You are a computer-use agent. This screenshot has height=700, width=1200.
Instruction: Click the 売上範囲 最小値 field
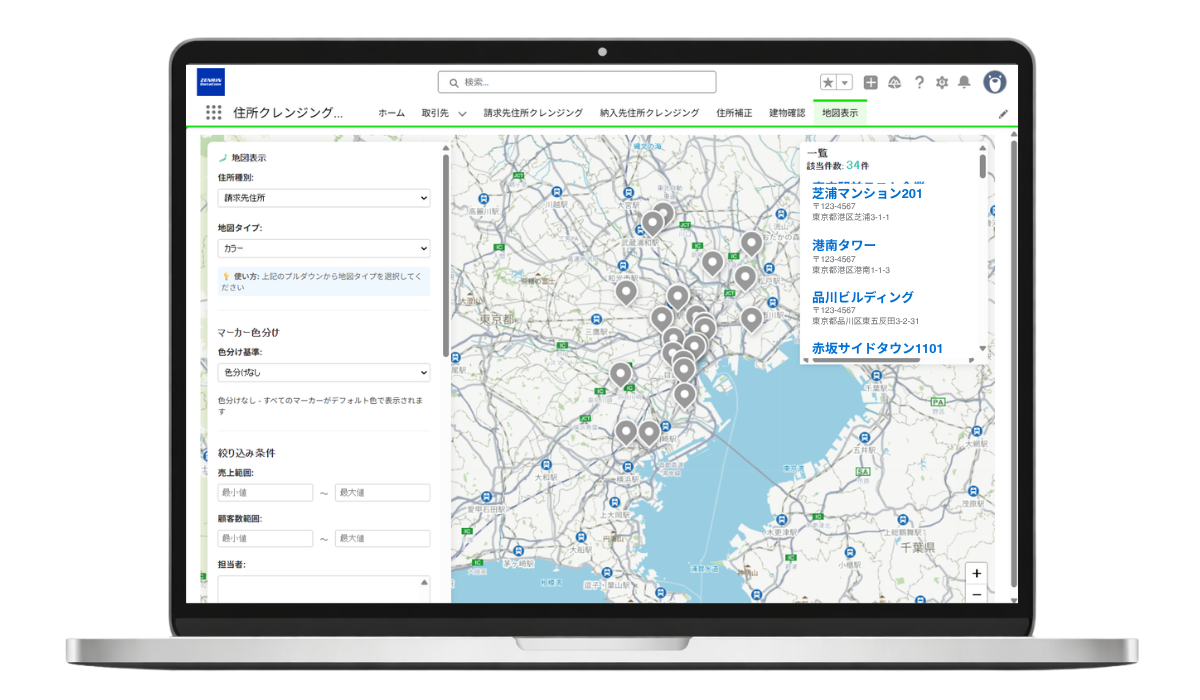(x=265, y=493)
